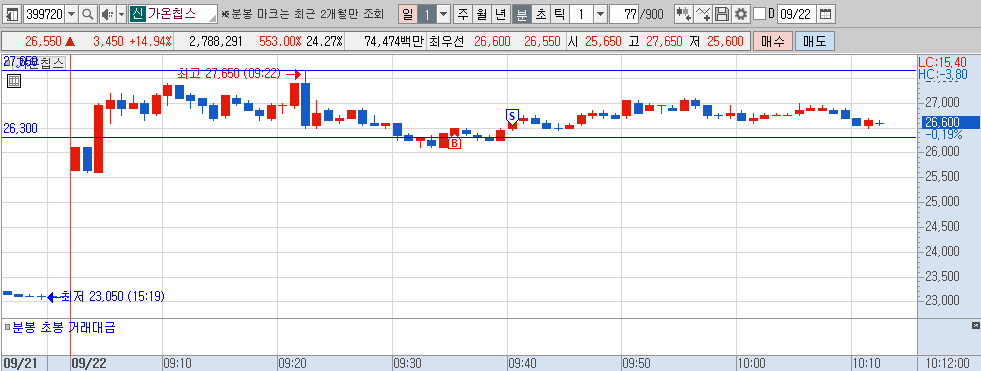Toggle the 분봉 초봉 거래대금 indicator marker

coord(7,327)
